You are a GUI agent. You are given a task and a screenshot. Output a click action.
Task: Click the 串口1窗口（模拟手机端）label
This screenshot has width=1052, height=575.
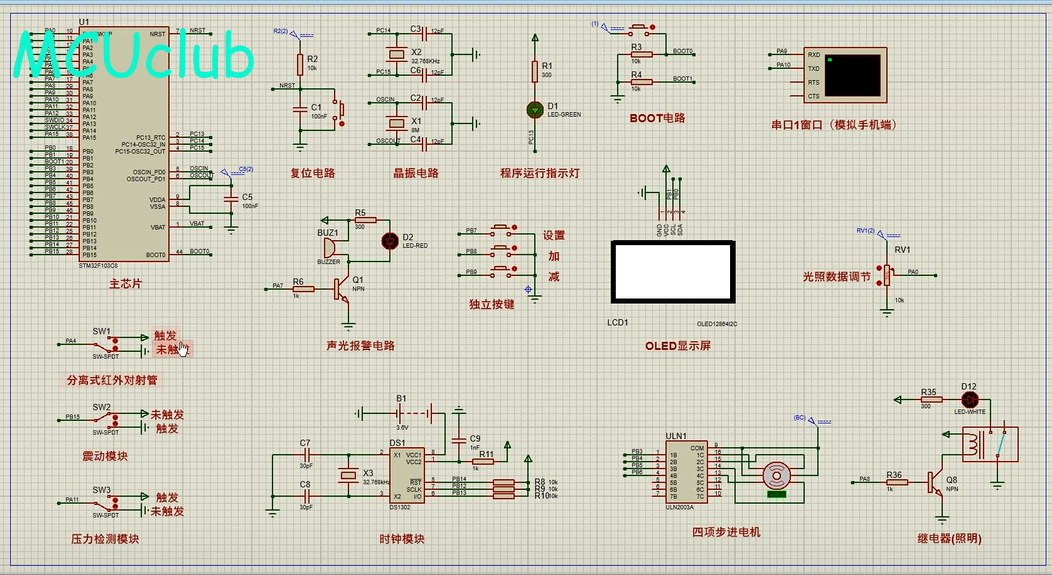pos(835,125)
